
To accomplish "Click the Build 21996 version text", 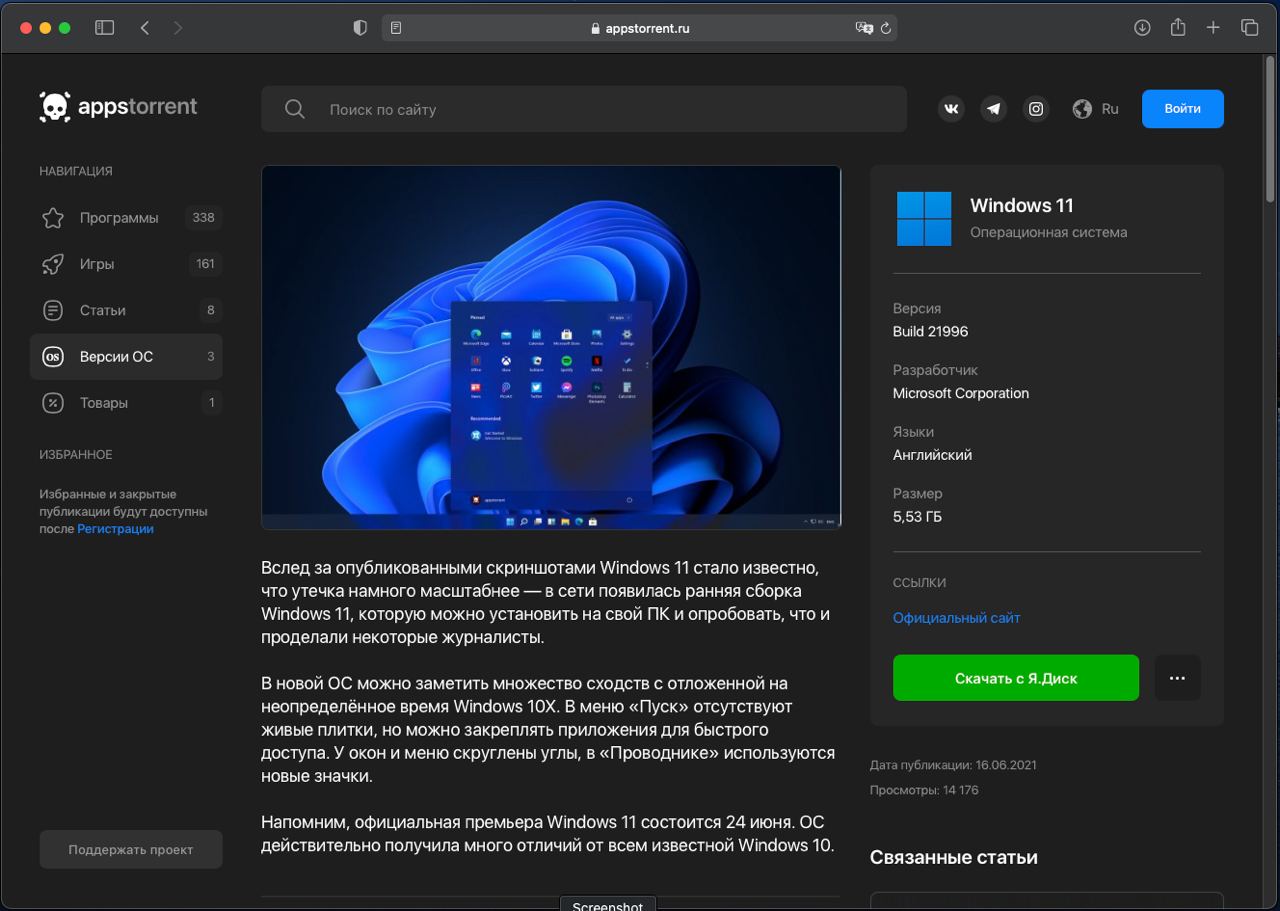I will point(930,331).
